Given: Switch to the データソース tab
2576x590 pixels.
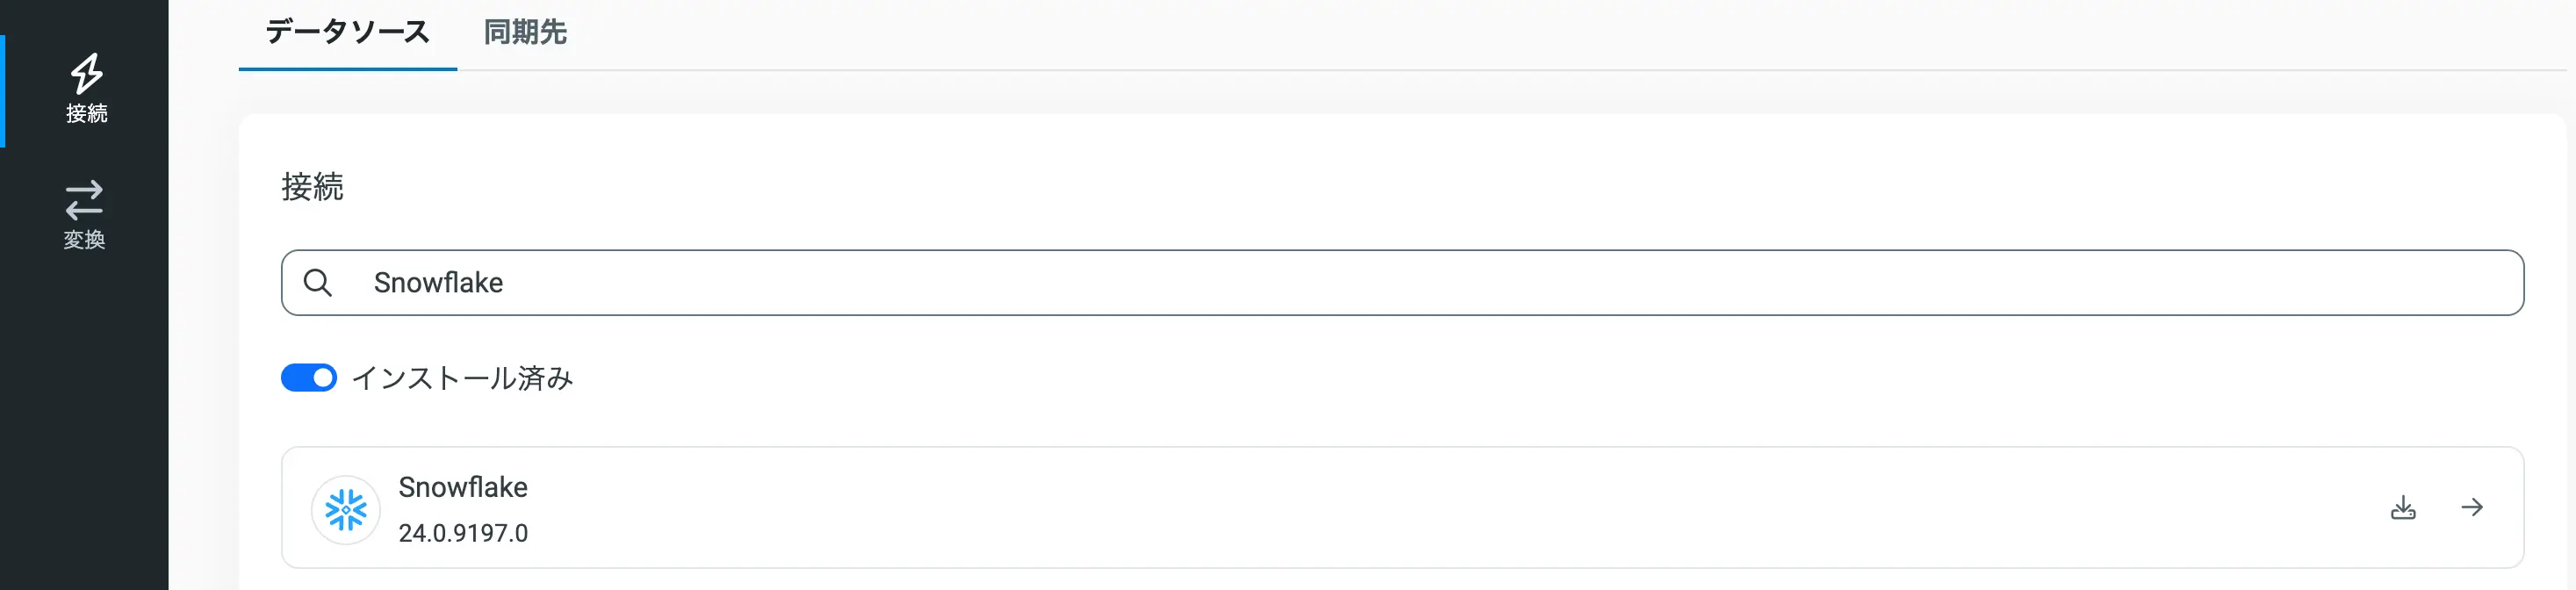Looking at the screenshot, I should click(x=347, y=33).
